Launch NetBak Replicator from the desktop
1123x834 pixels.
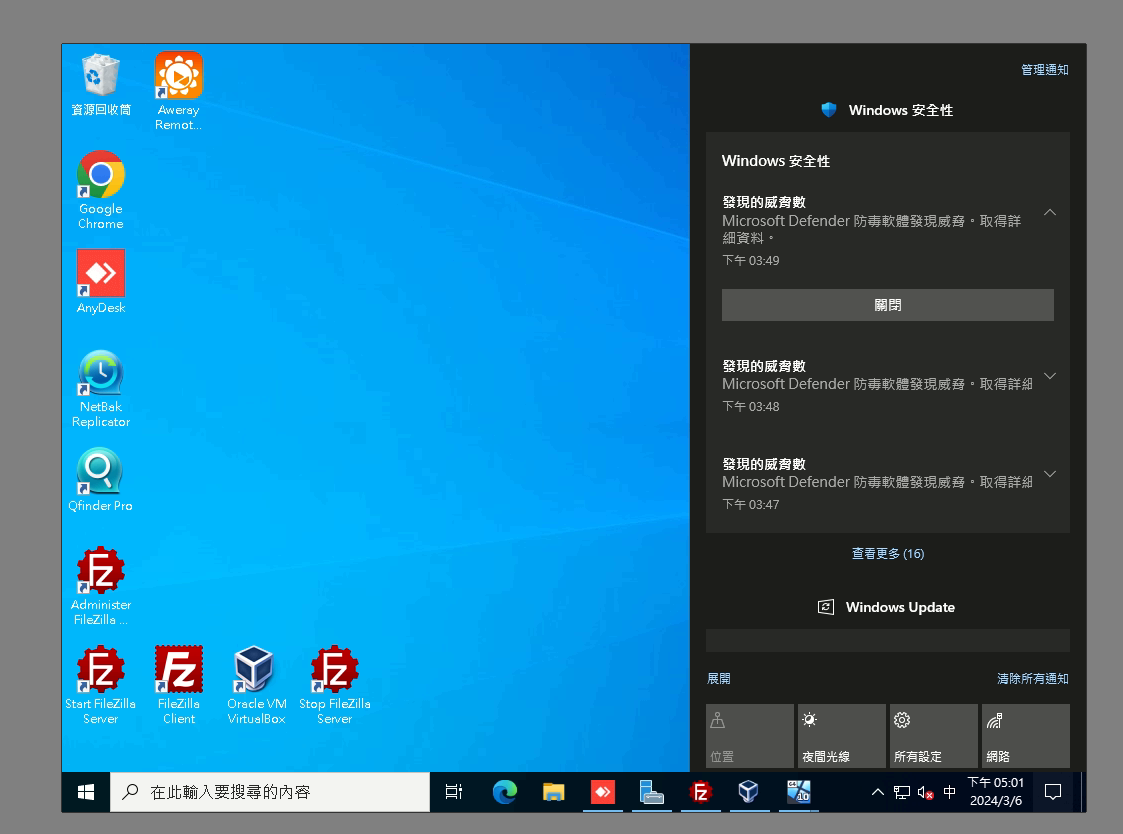click(100, 374)
